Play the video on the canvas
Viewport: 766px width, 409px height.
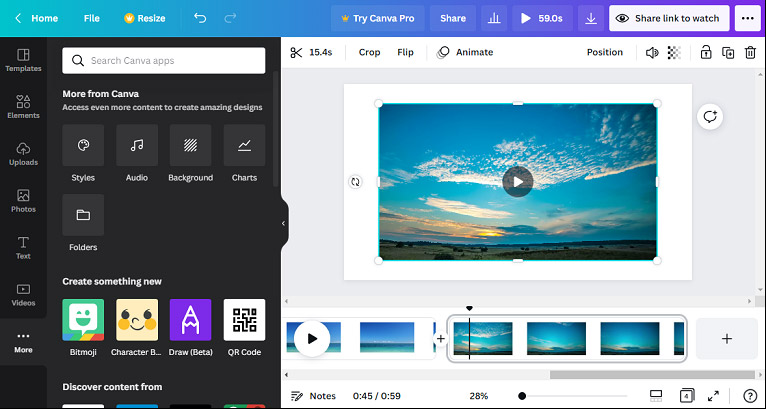tap(518, 182)
